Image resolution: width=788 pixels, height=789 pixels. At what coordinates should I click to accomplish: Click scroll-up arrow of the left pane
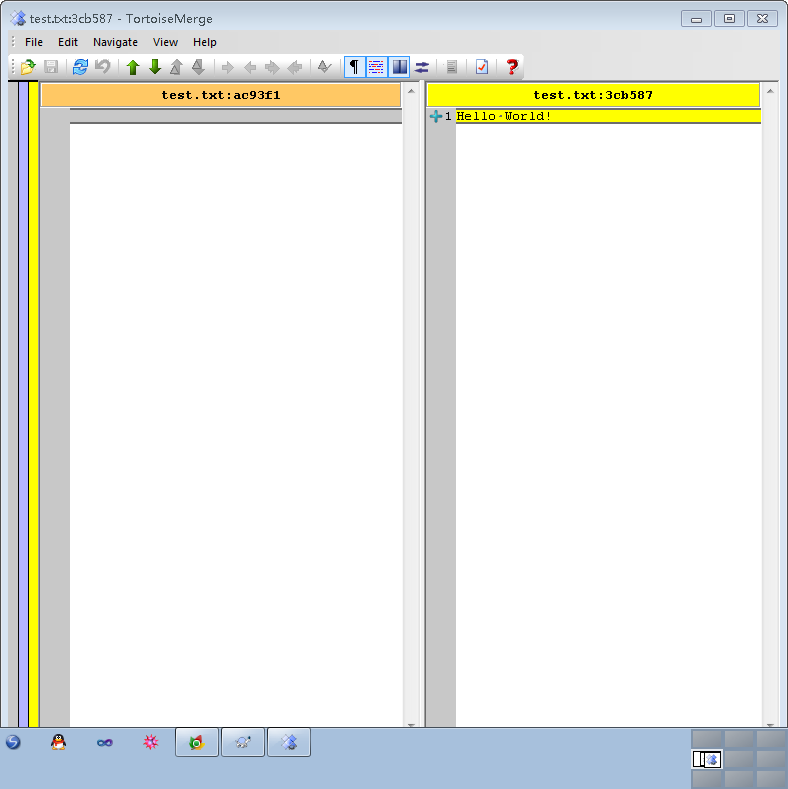[x=410, y=91]
